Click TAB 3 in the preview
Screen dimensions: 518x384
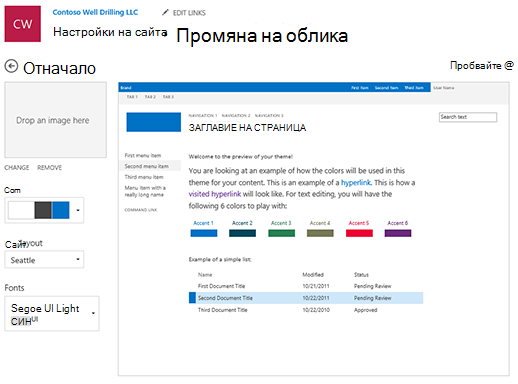point(168,97)
